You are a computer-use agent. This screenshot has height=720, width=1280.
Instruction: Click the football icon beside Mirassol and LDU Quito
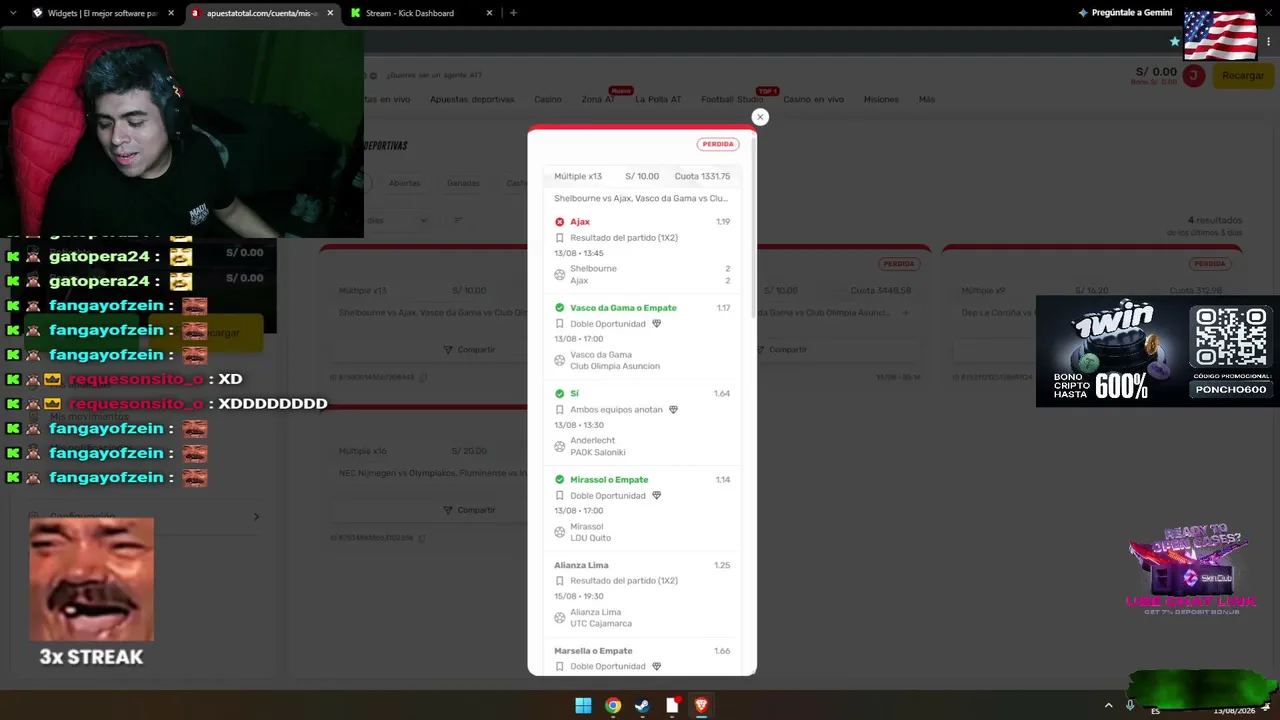(560, 532)
